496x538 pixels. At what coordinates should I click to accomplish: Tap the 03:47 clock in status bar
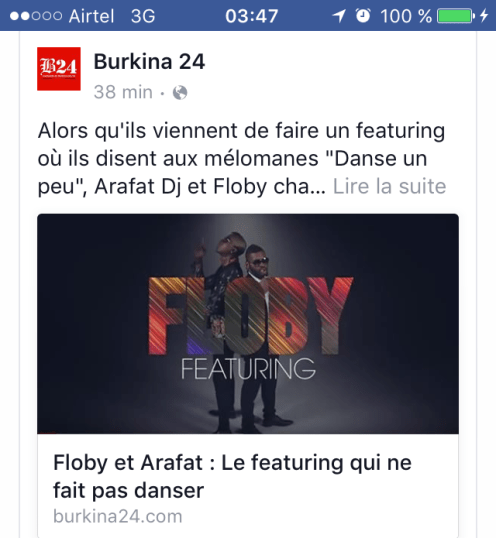point(251,16)
